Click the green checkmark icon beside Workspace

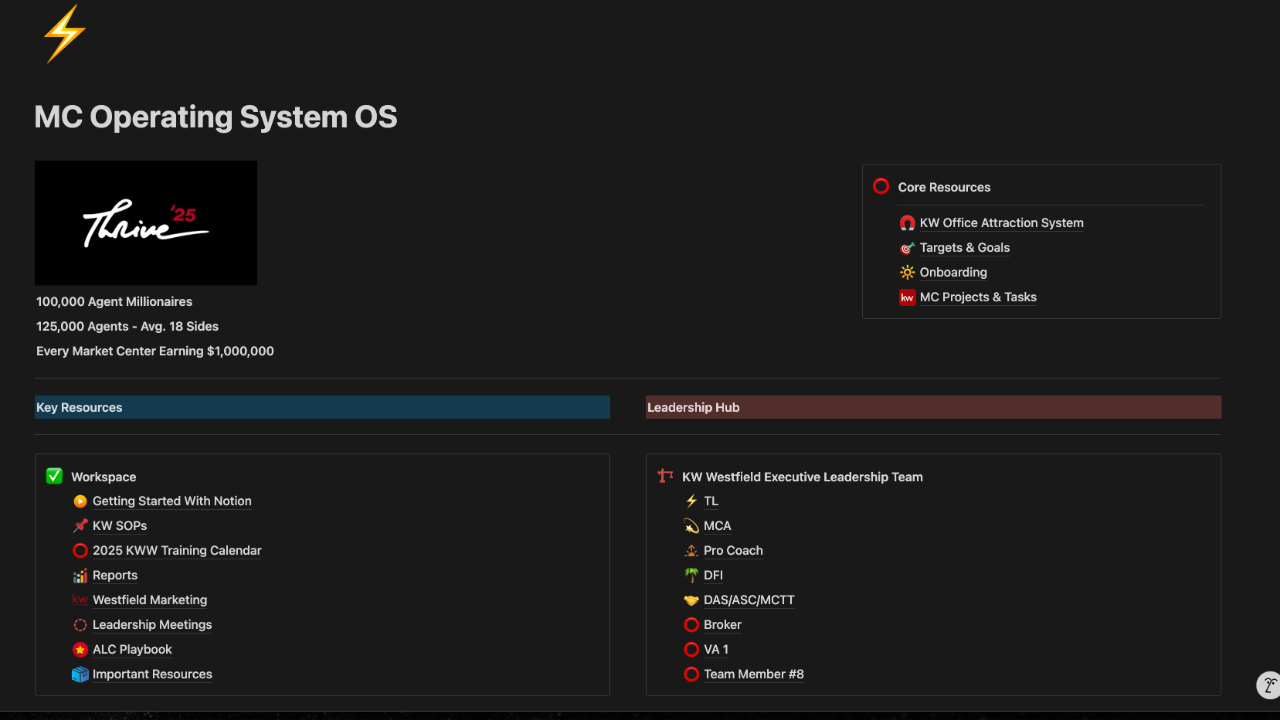[x=54, y=476]
